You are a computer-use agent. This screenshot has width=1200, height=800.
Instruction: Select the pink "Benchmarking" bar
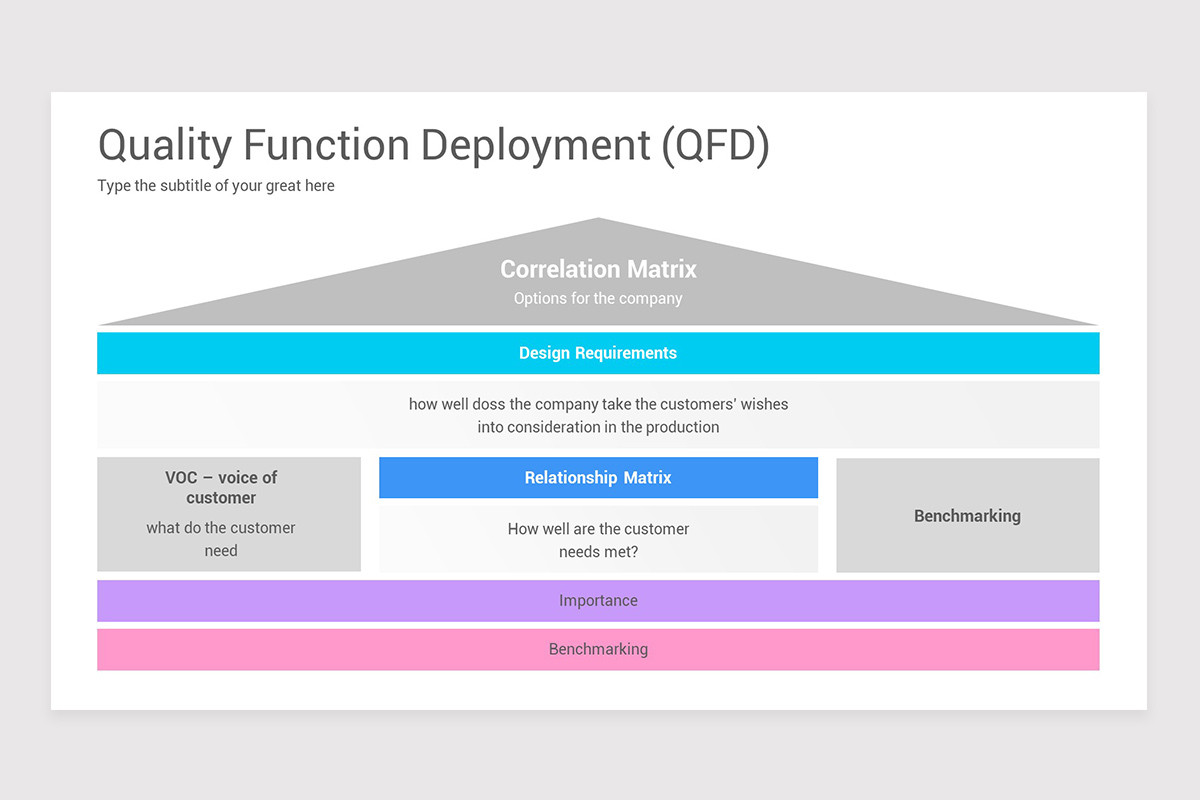[598, 649]
